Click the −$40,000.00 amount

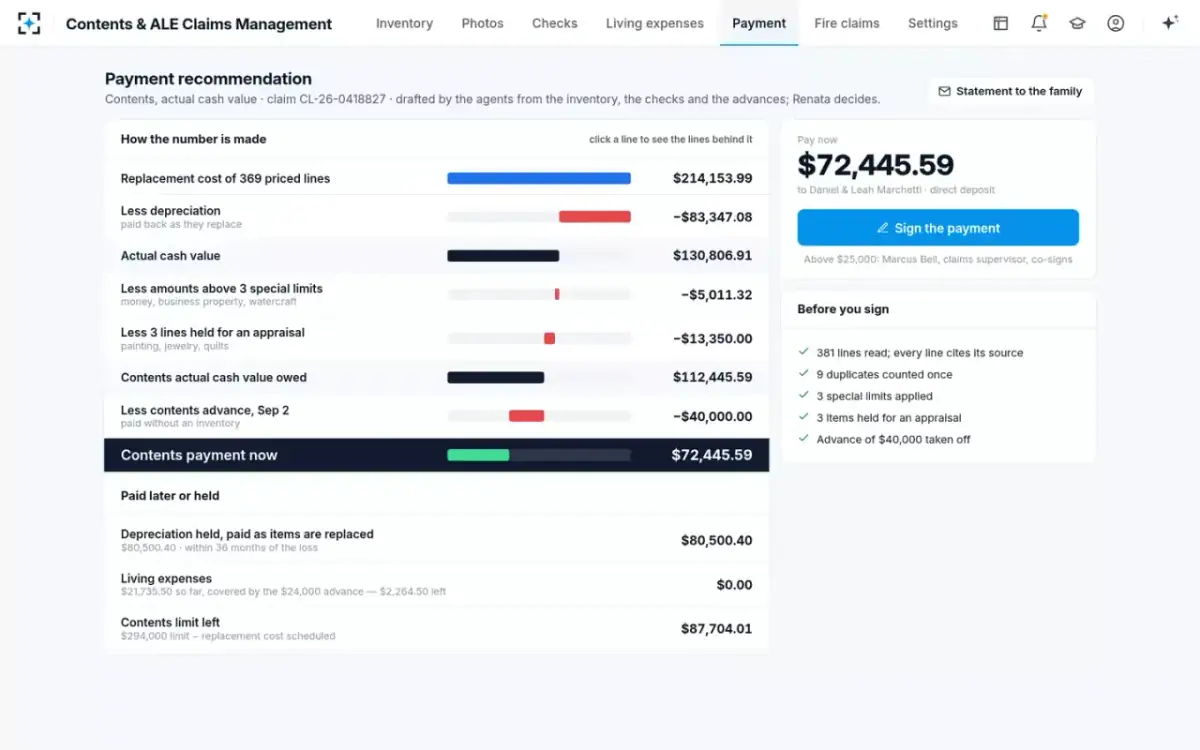(712, 416)
